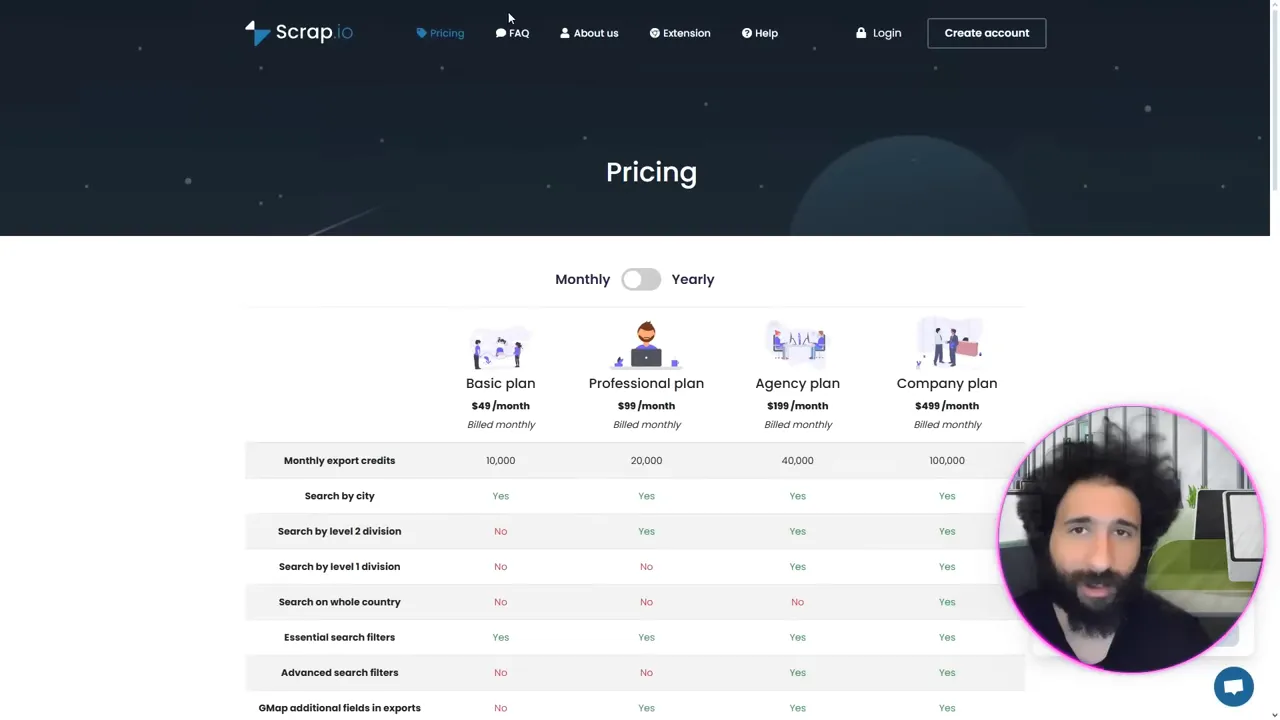The width and height of the screenshot is (1280, 720).
Task: Click the Company plan heading
Action: click(947, 383)
